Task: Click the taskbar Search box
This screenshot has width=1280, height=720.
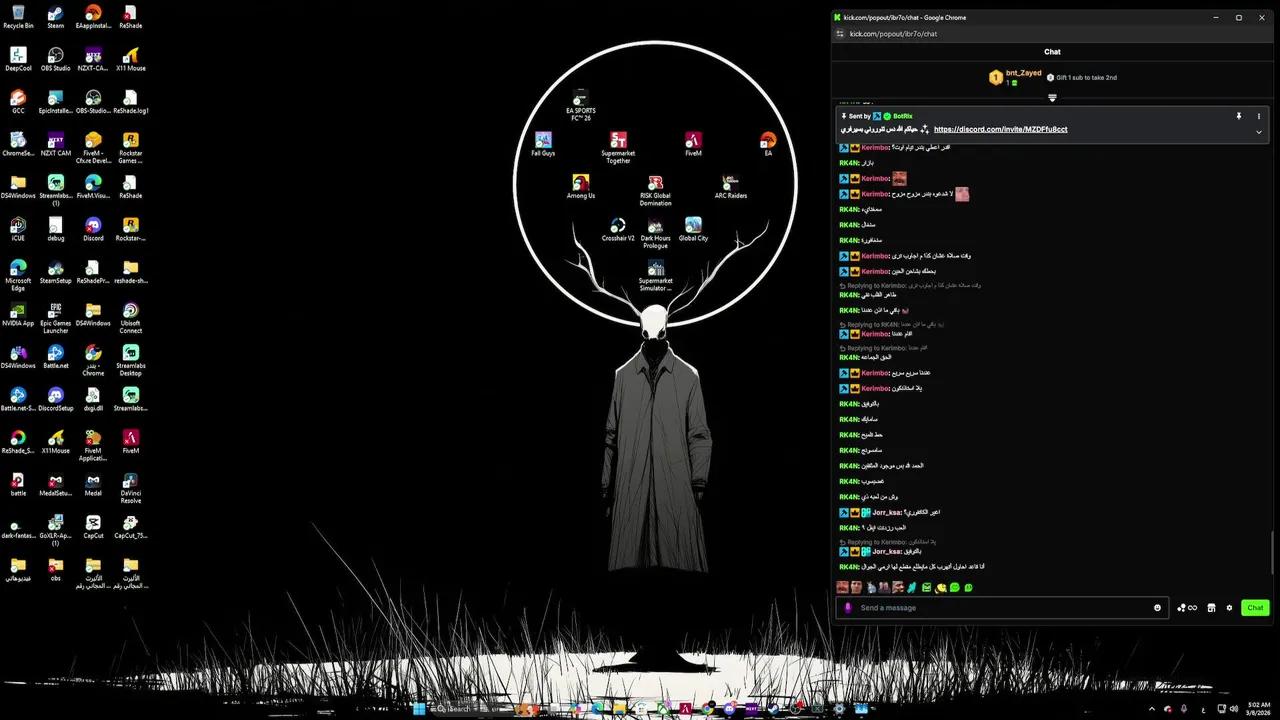Action: 470,708
